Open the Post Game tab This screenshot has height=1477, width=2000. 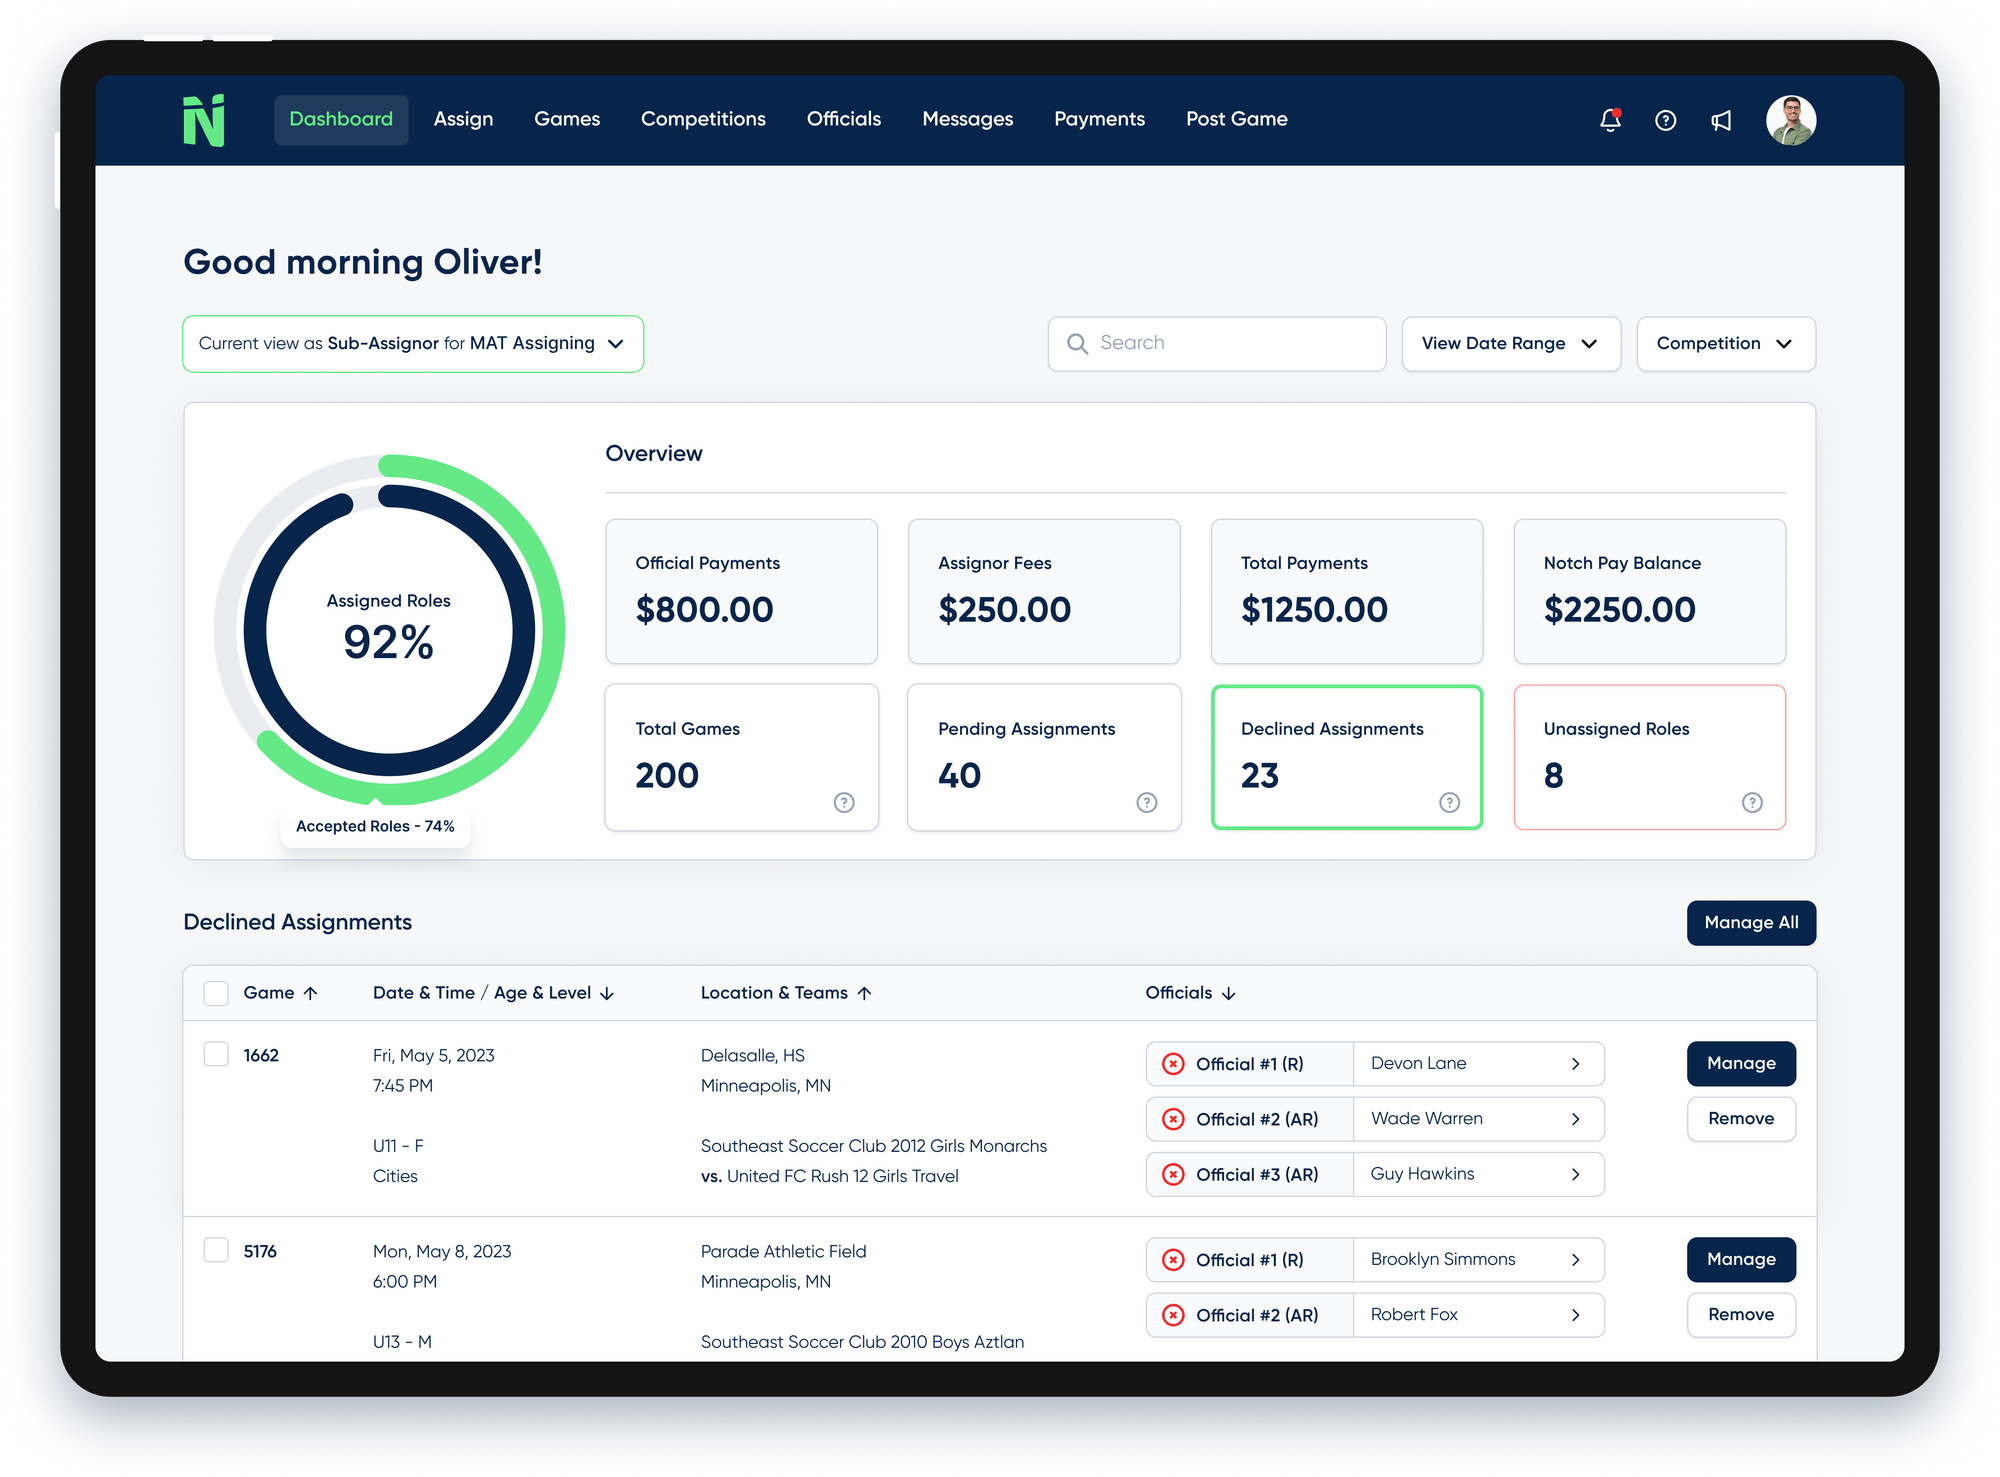pos(1236,119)
